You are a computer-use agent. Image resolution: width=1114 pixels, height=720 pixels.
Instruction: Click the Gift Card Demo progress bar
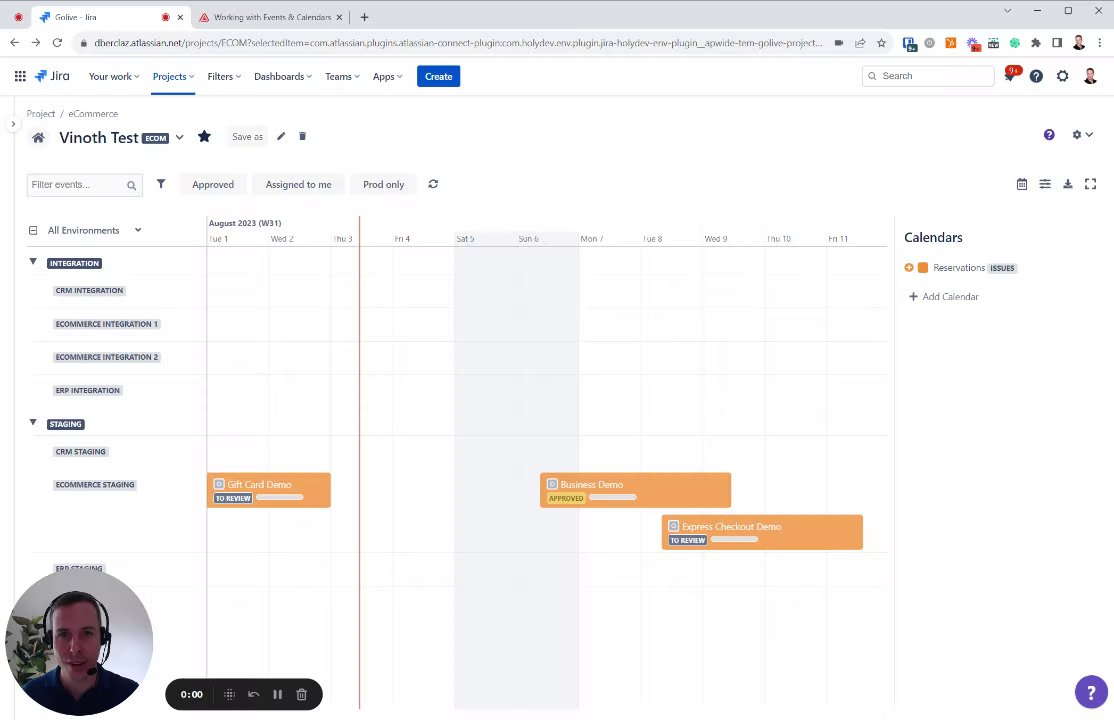(x=279, y=498)
